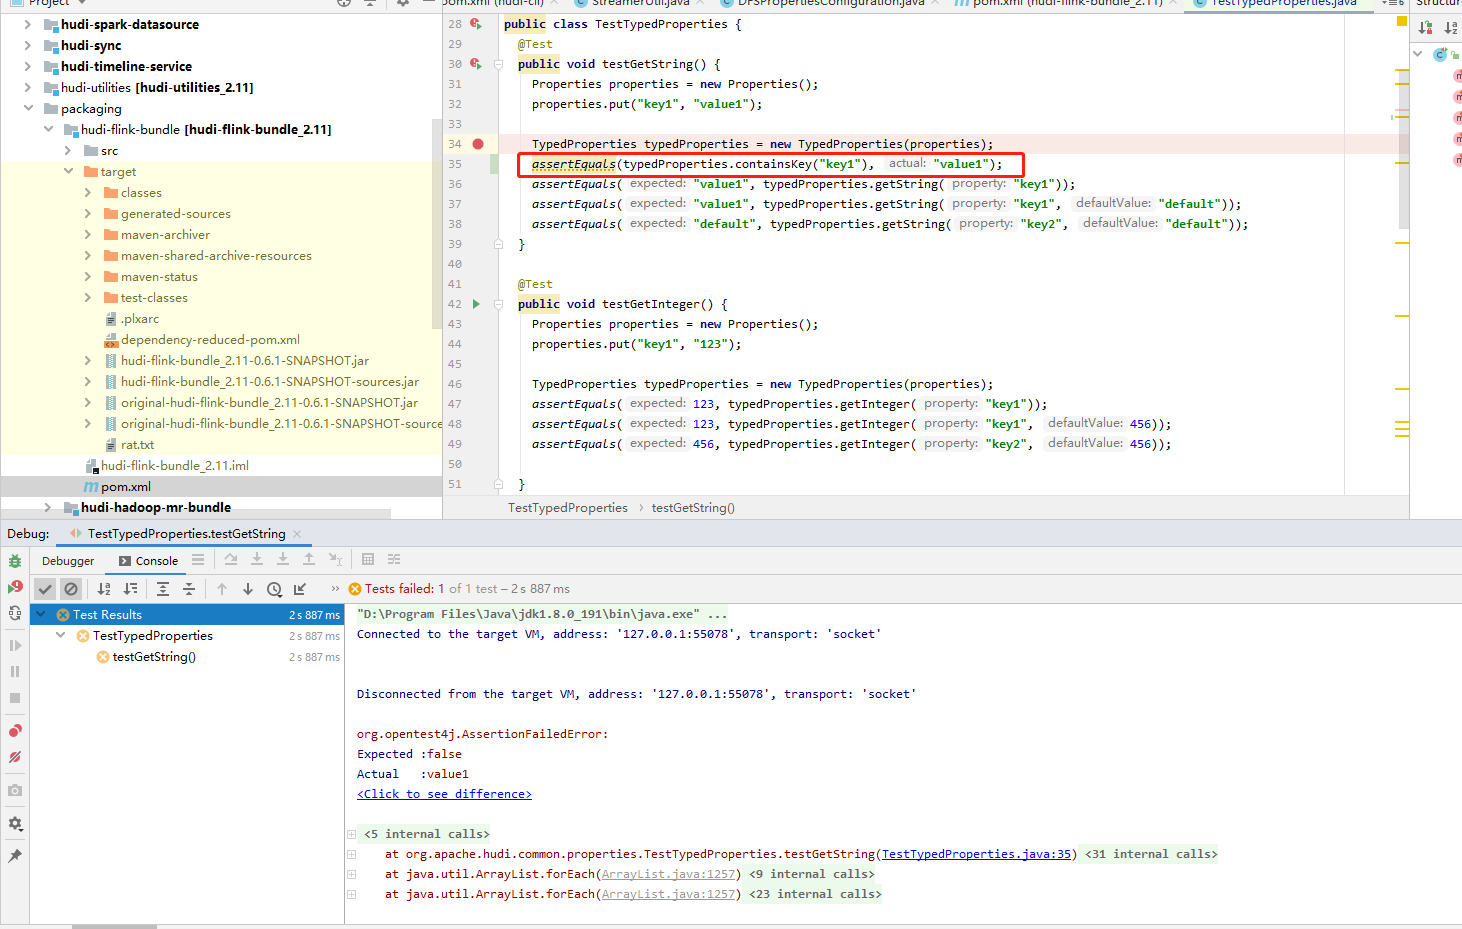The height and width of the screenshot is (929, 1462).
Task: Expand the hudi-spark-datasource module
Action: (27, 24)
